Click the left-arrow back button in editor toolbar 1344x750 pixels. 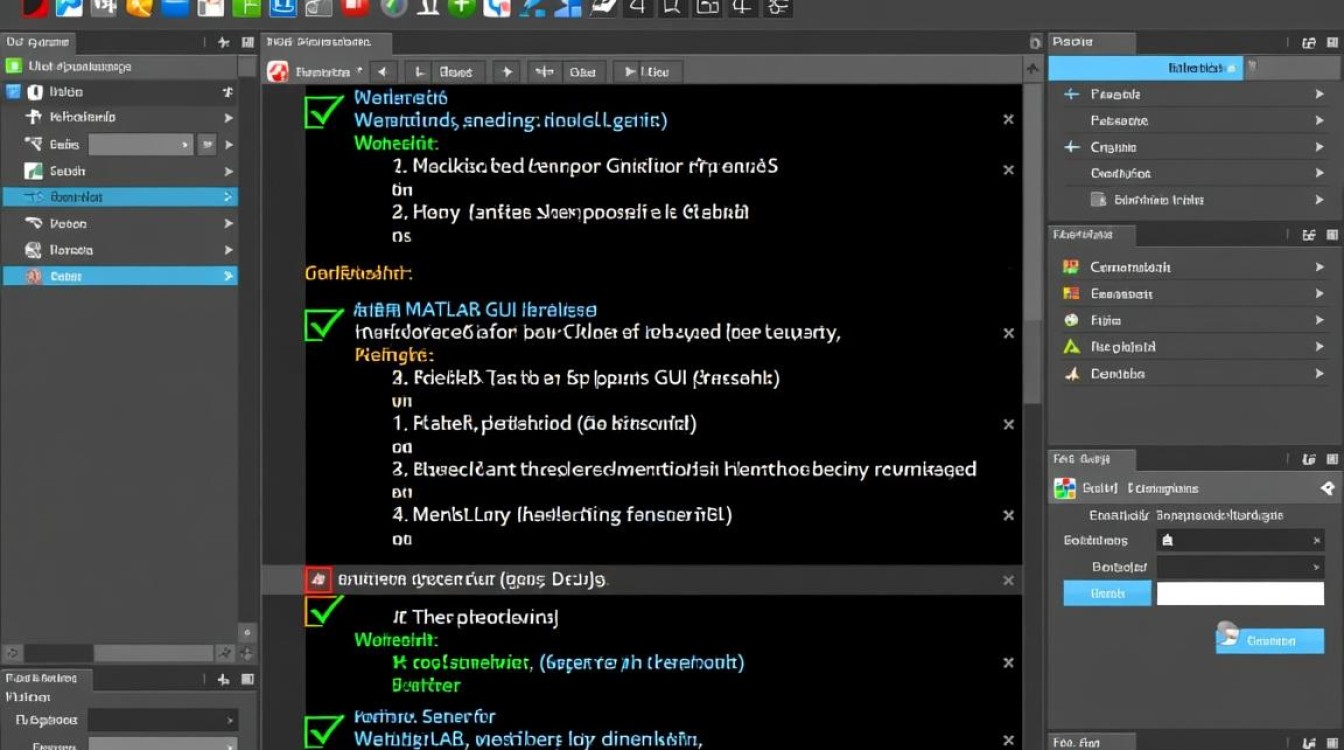coord(383,71)
